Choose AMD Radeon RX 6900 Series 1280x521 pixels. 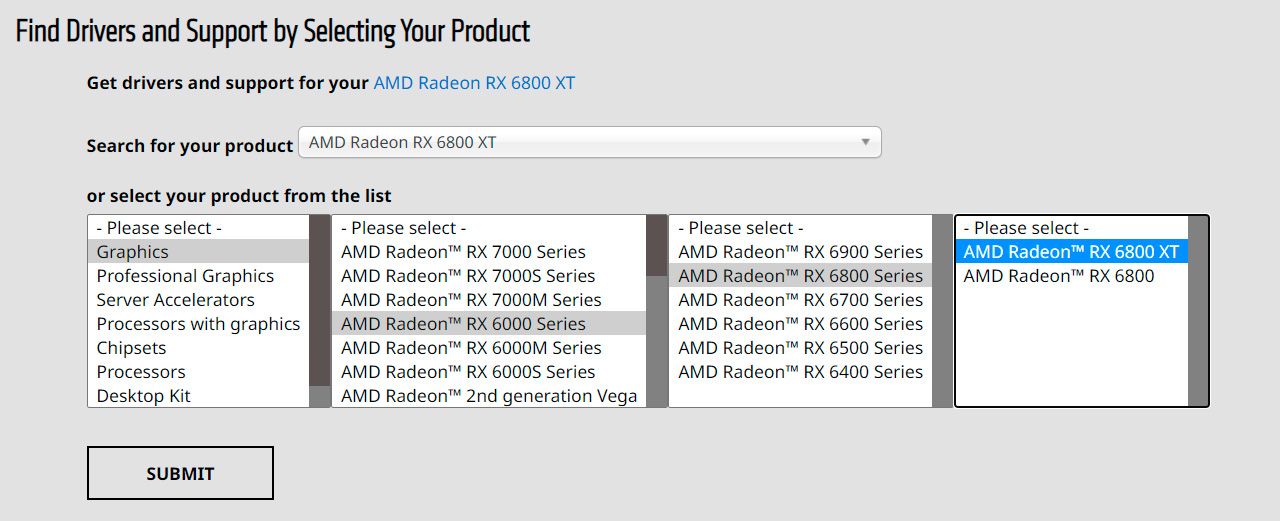800,252
